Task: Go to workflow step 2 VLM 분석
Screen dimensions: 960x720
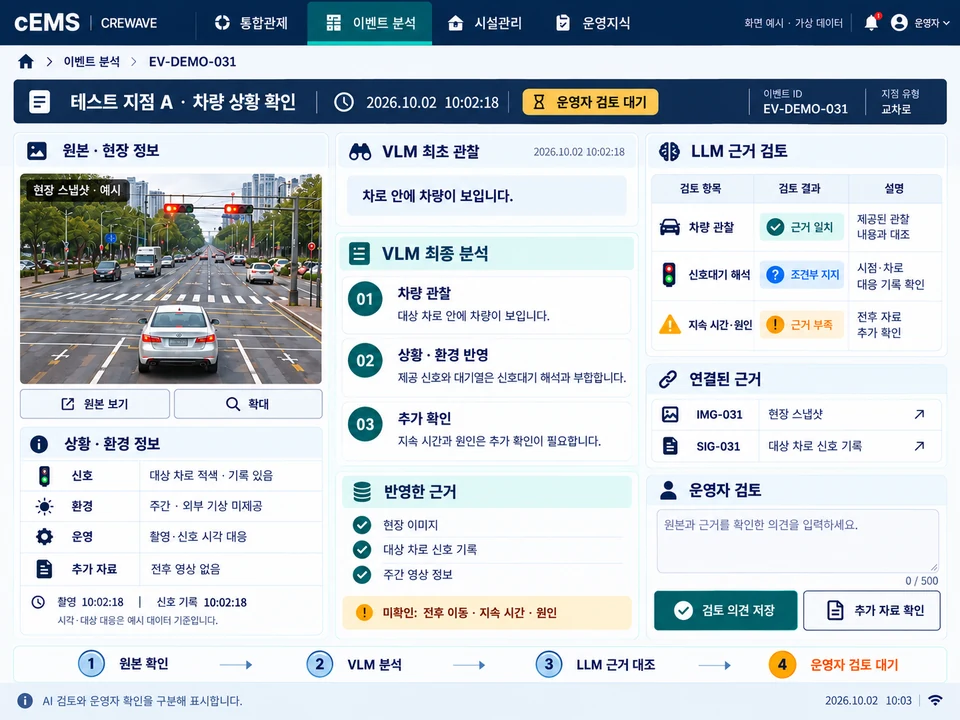Action: click(354, 664)
